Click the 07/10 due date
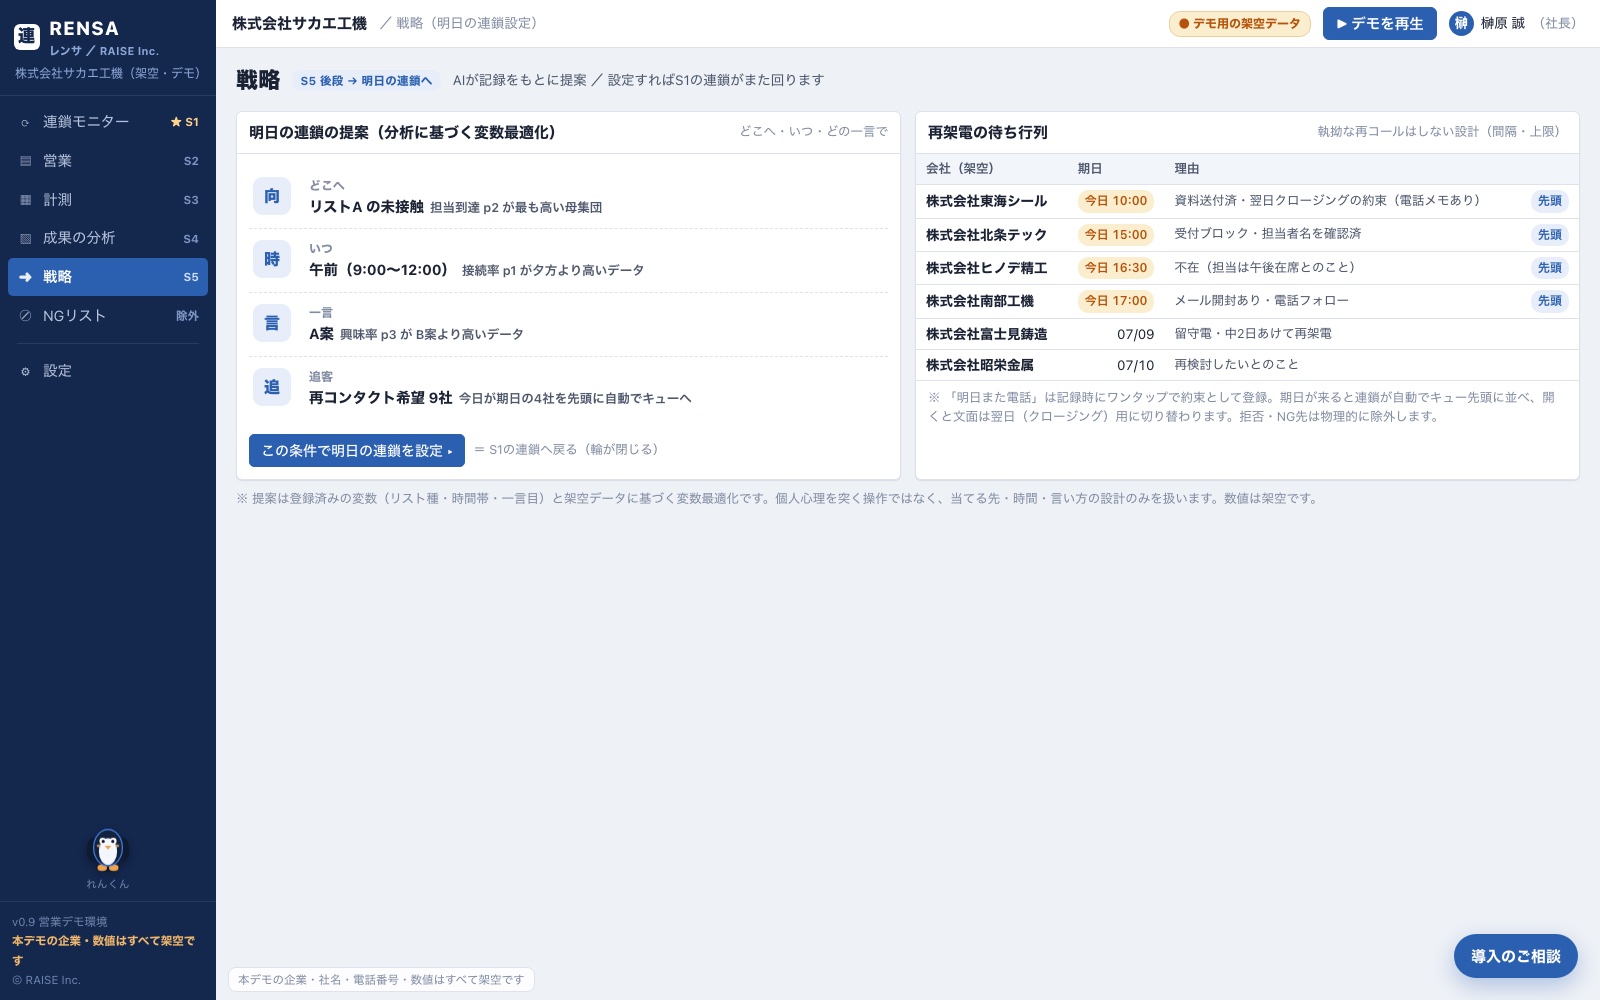1600x1000 pixels. pos(1135,365)
